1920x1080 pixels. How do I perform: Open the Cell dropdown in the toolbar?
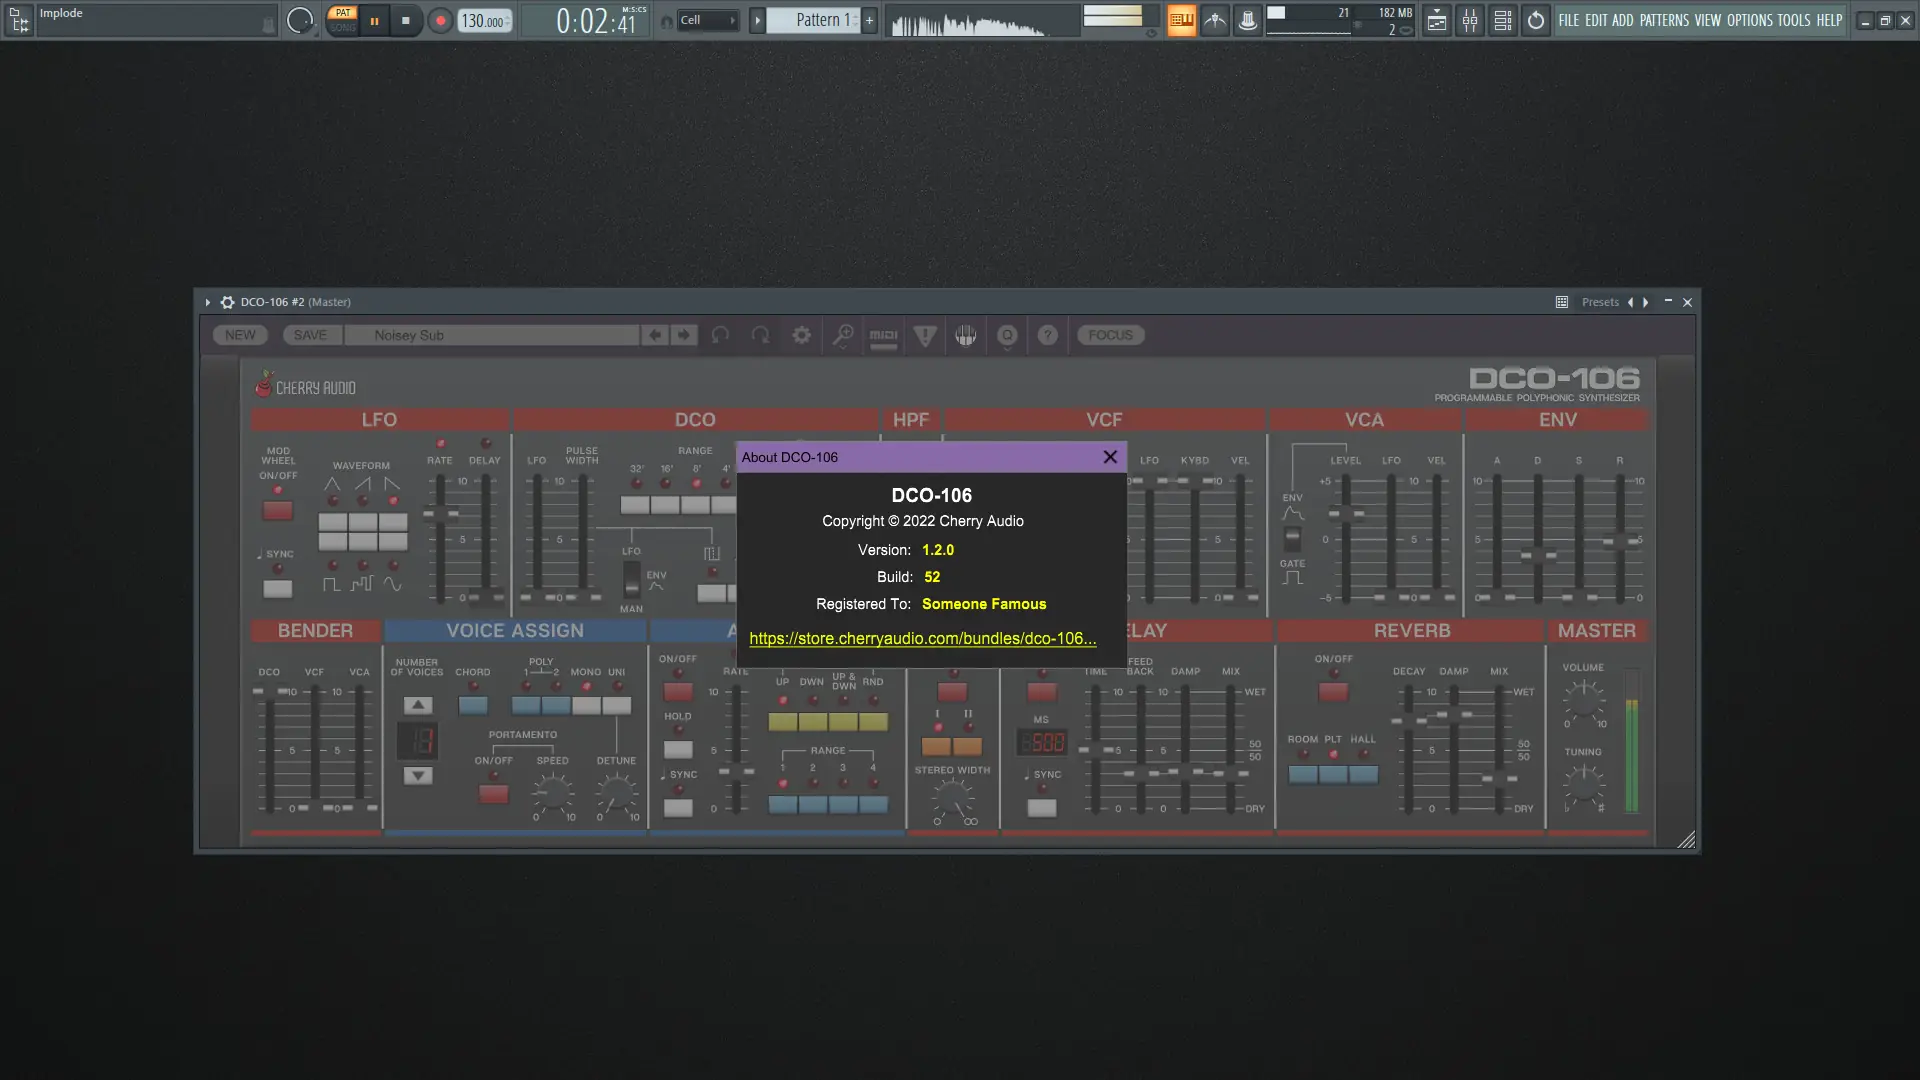(x=708, y=19)
